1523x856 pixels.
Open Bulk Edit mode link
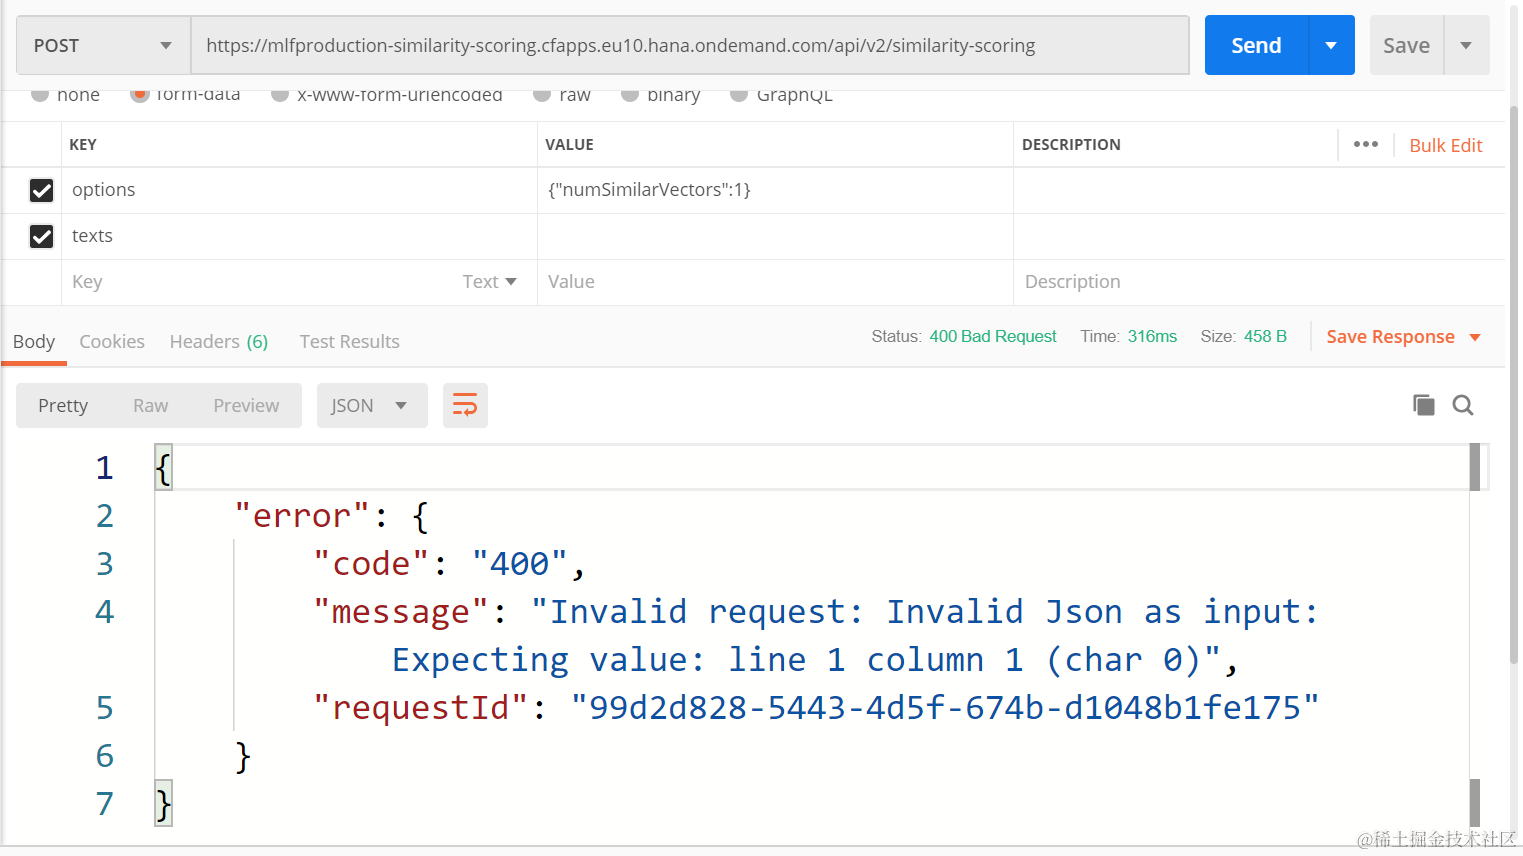(1446, 145)
